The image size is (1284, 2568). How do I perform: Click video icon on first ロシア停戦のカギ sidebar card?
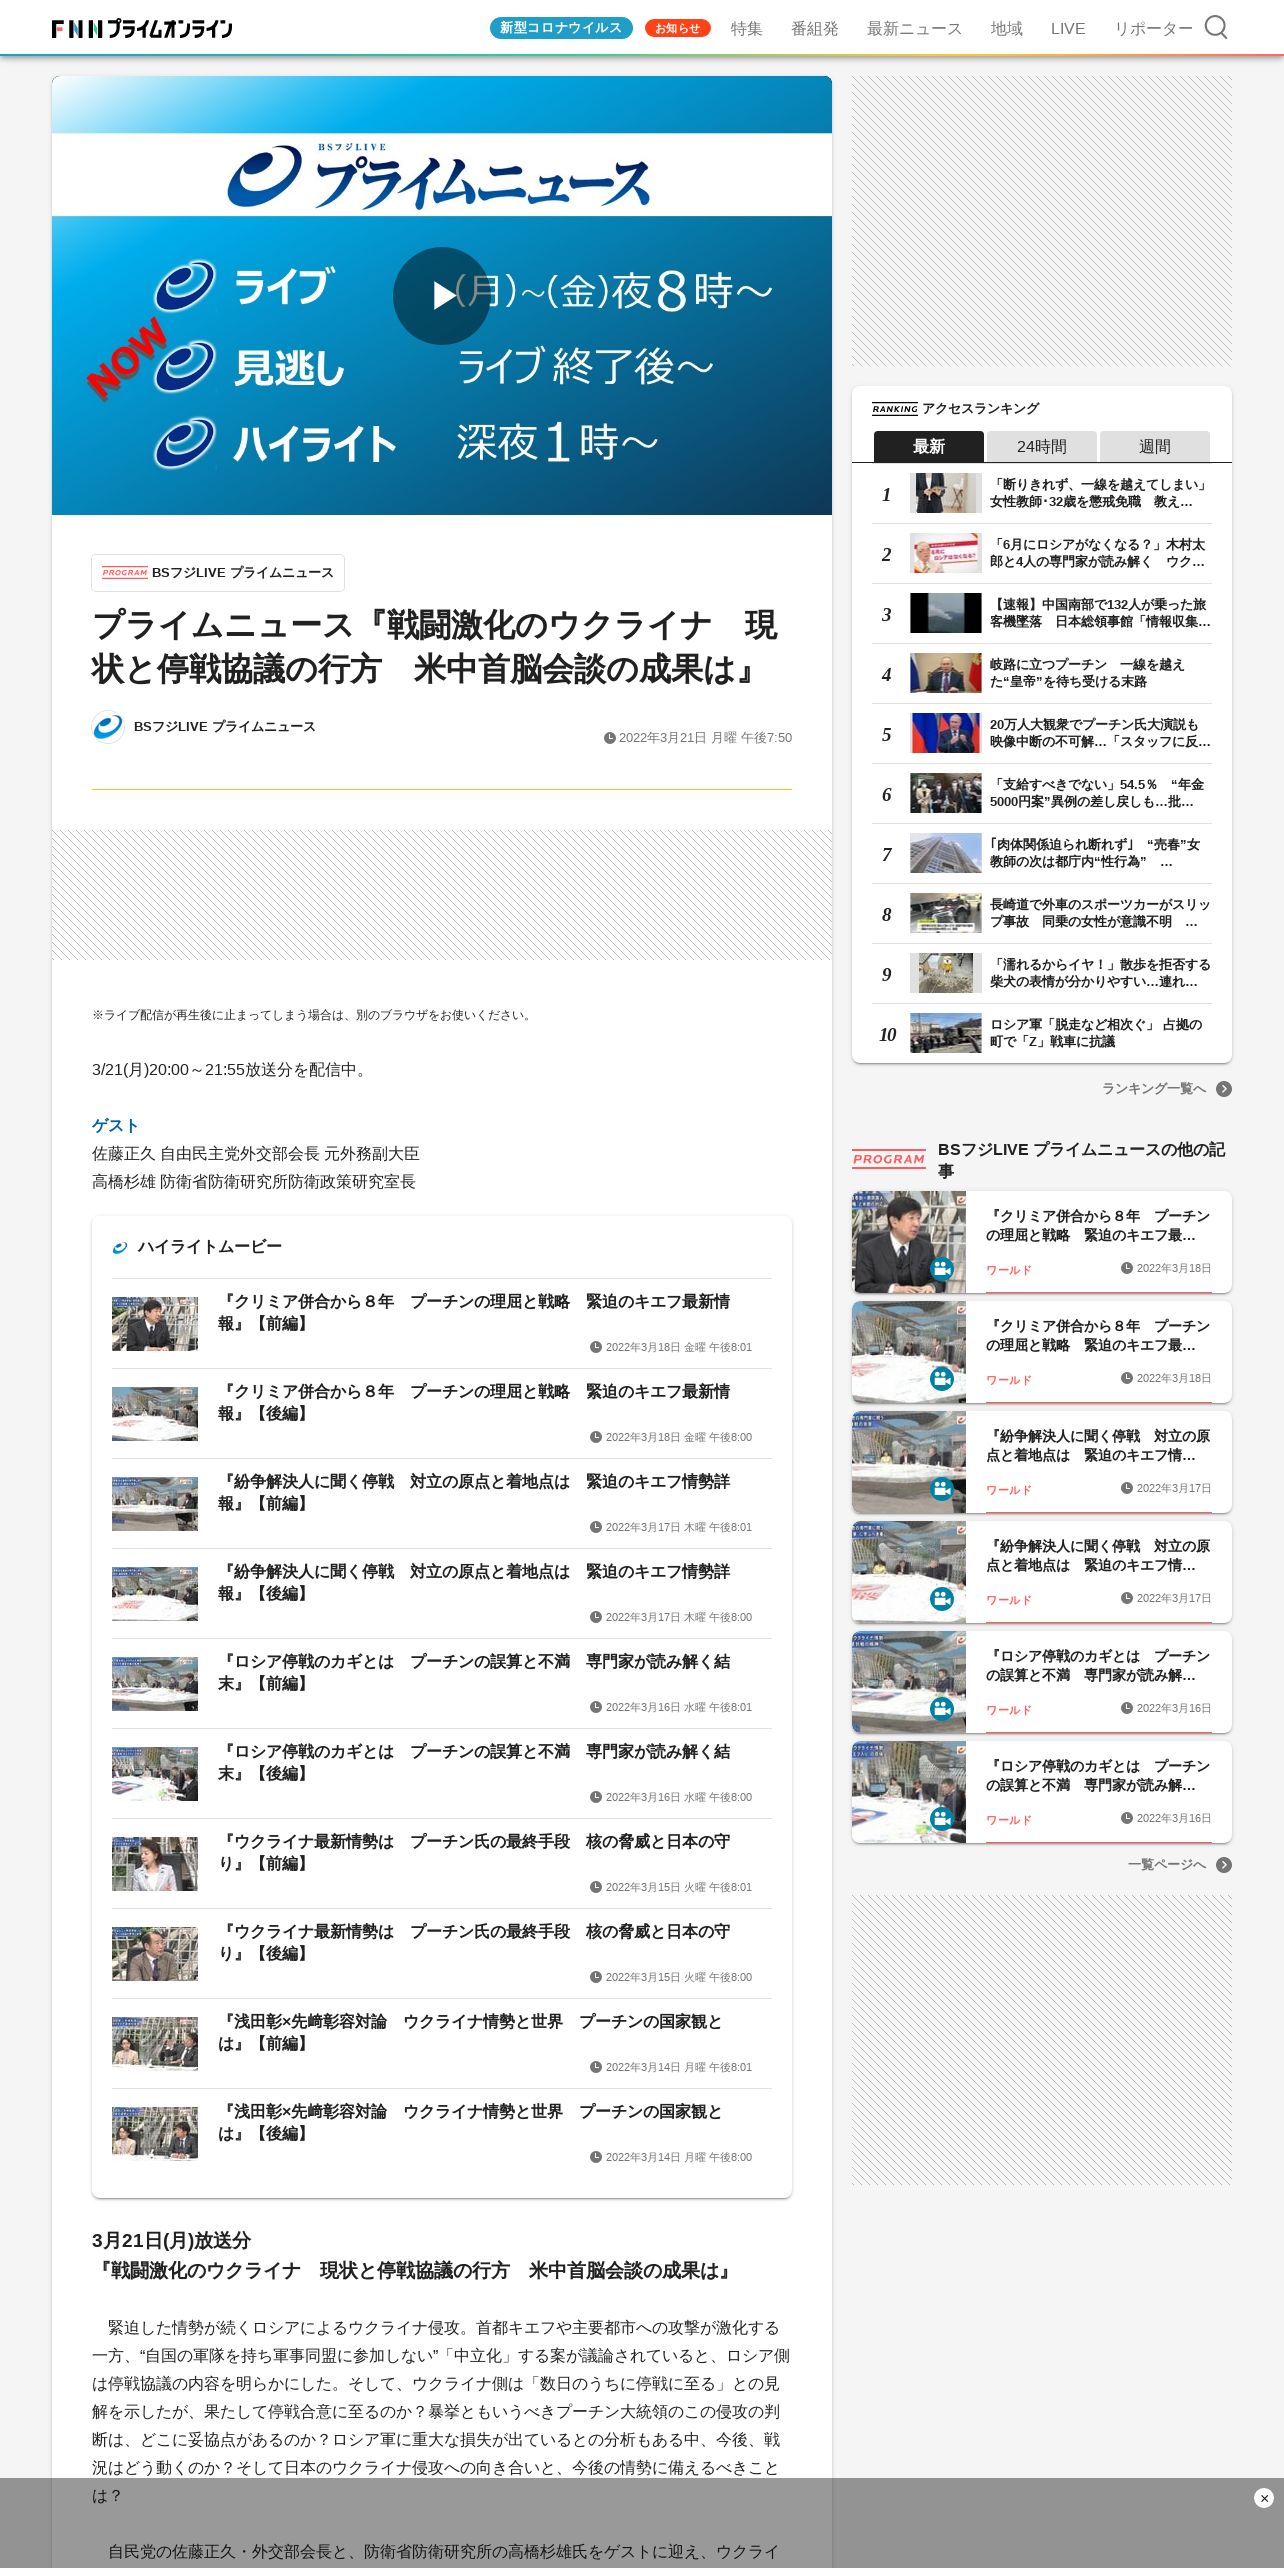tap(942, 1709)
